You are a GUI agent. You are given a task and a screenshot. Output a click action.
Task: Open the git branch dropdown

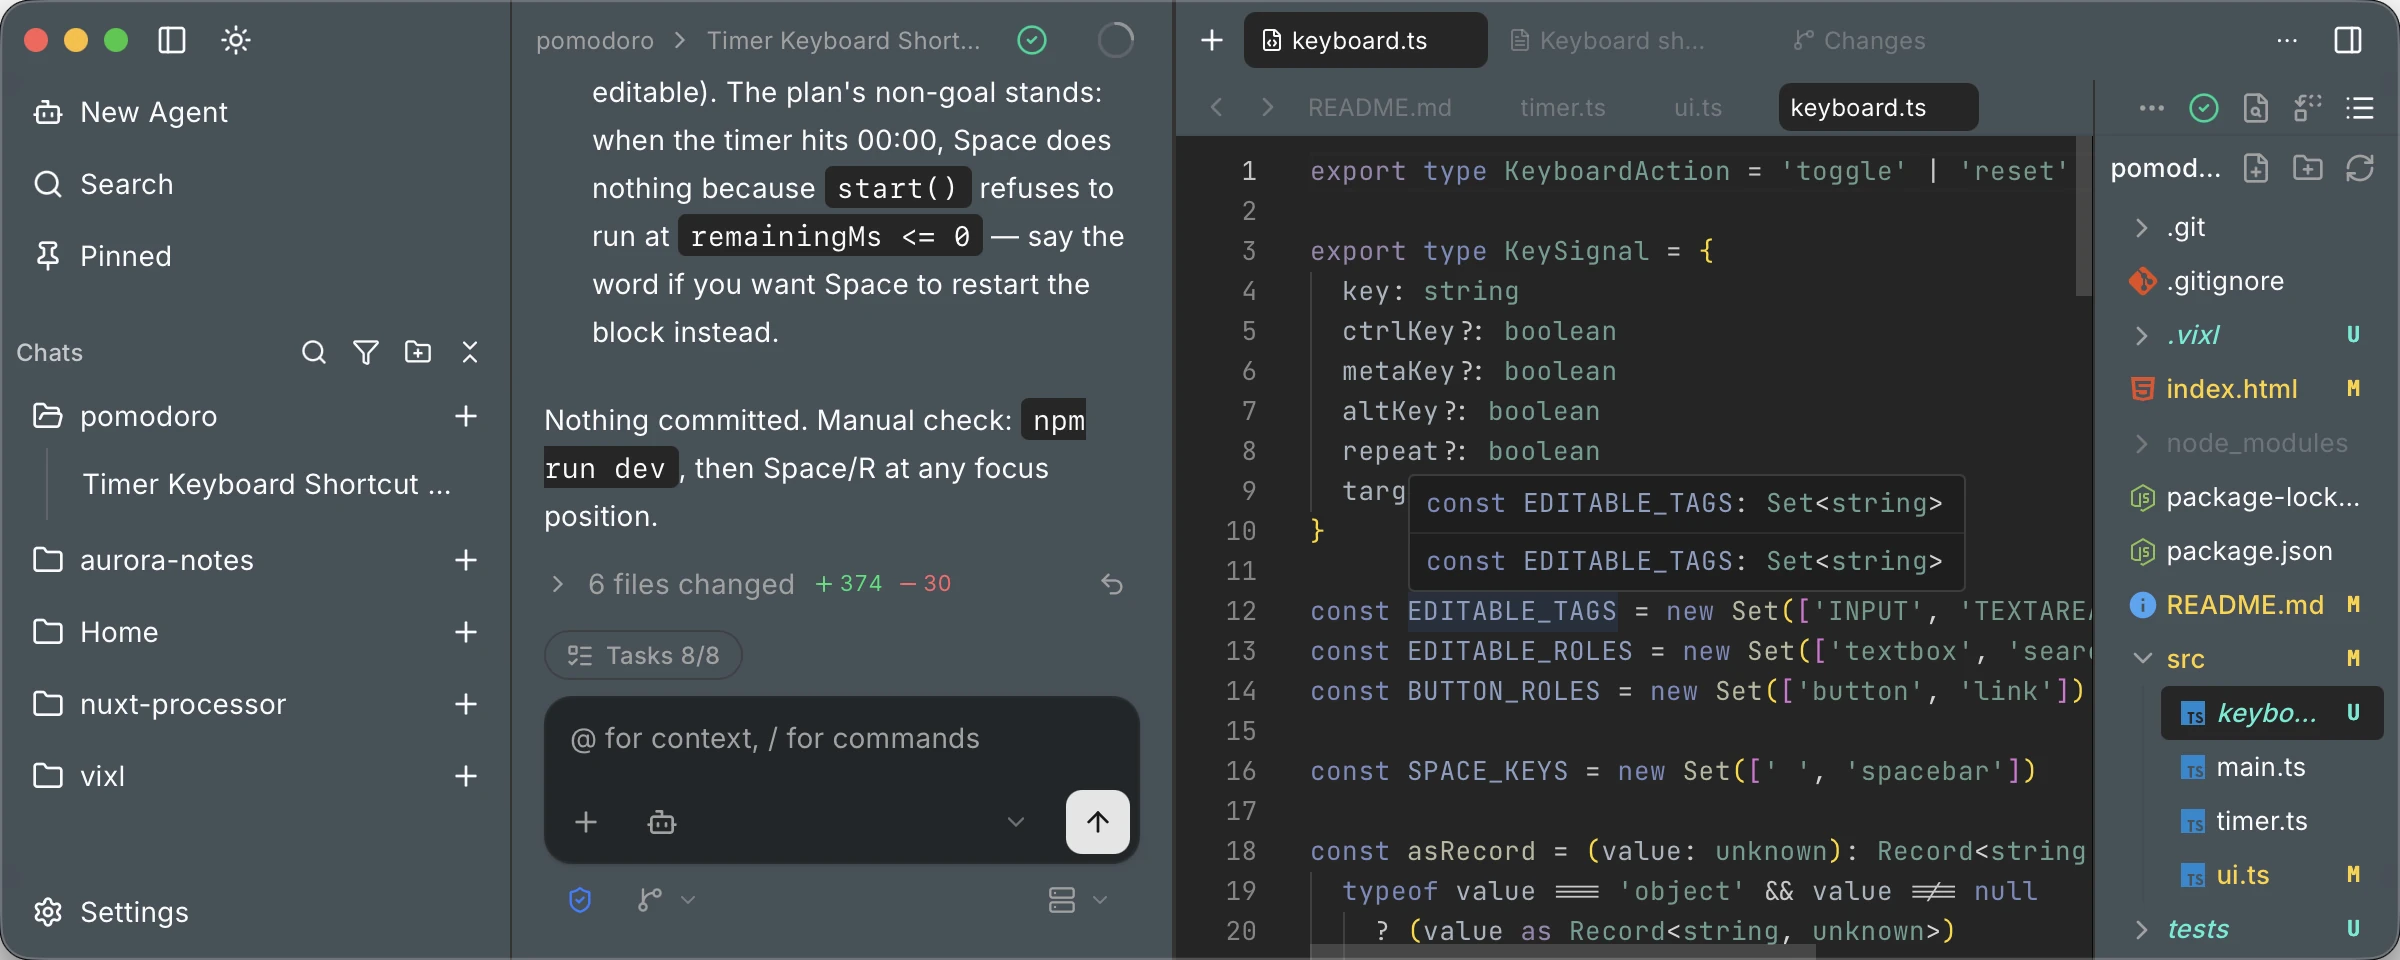pyautogui.click(x=665, y=900)
